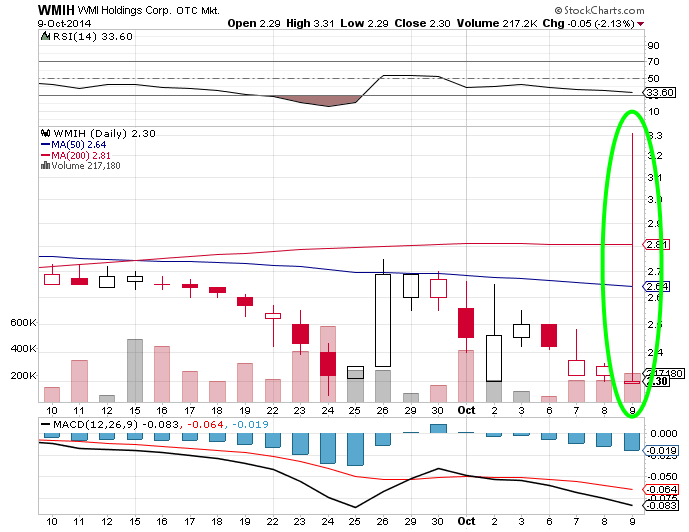
Task: Click the red line marker before MA(200)
Action: coord(45,155)
